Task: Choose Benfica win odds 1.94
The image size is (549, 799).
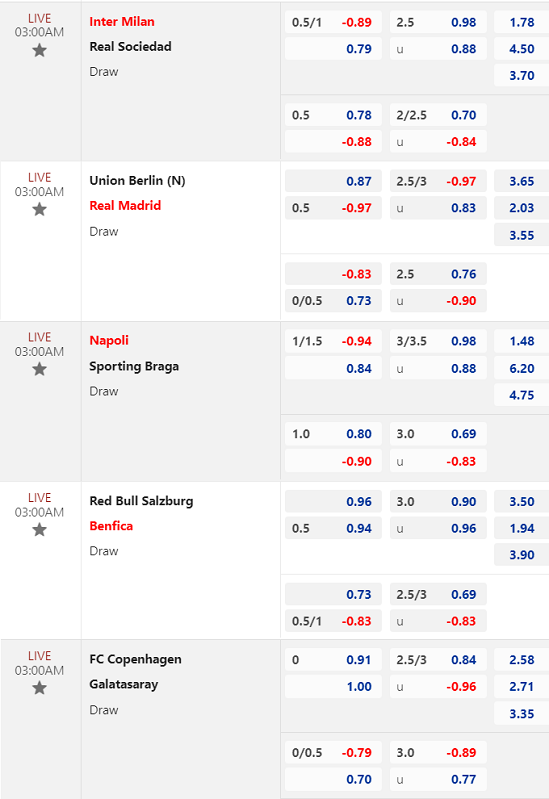Action: click(521, 528)
